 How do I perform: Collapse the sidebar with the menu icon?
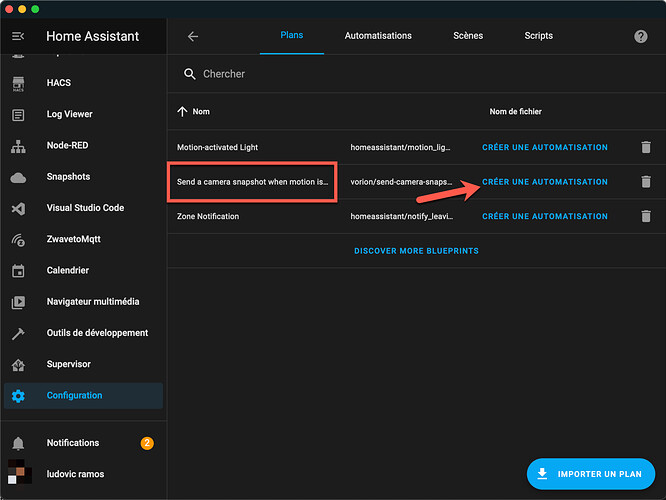click(x=18, y=37)
